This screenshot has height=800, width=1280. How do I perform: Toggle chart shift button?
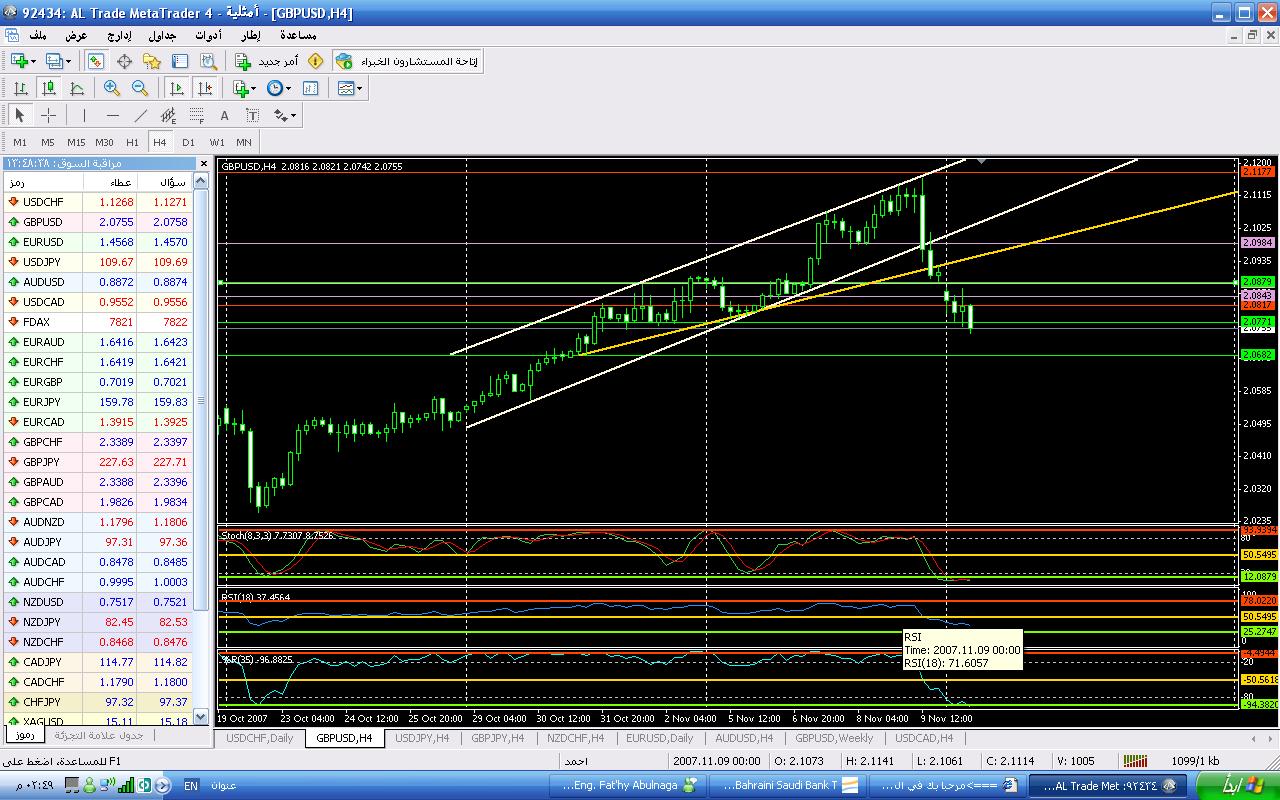[205, 88]
